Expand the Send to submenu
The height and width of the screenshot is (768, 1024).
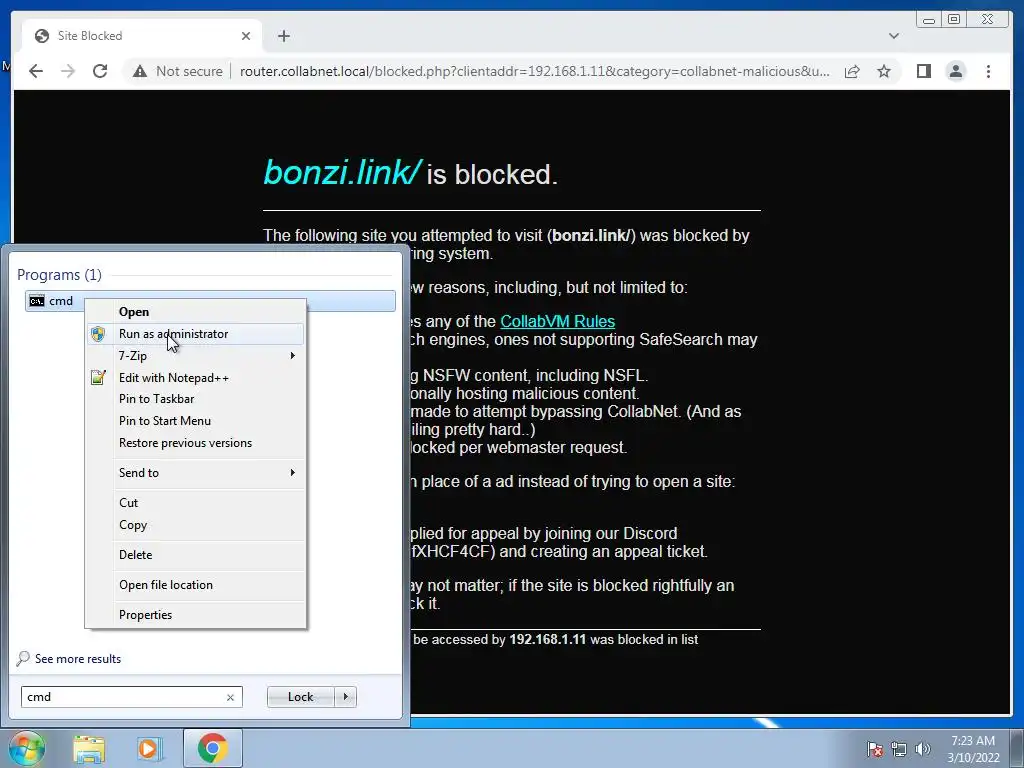[195, 473]
